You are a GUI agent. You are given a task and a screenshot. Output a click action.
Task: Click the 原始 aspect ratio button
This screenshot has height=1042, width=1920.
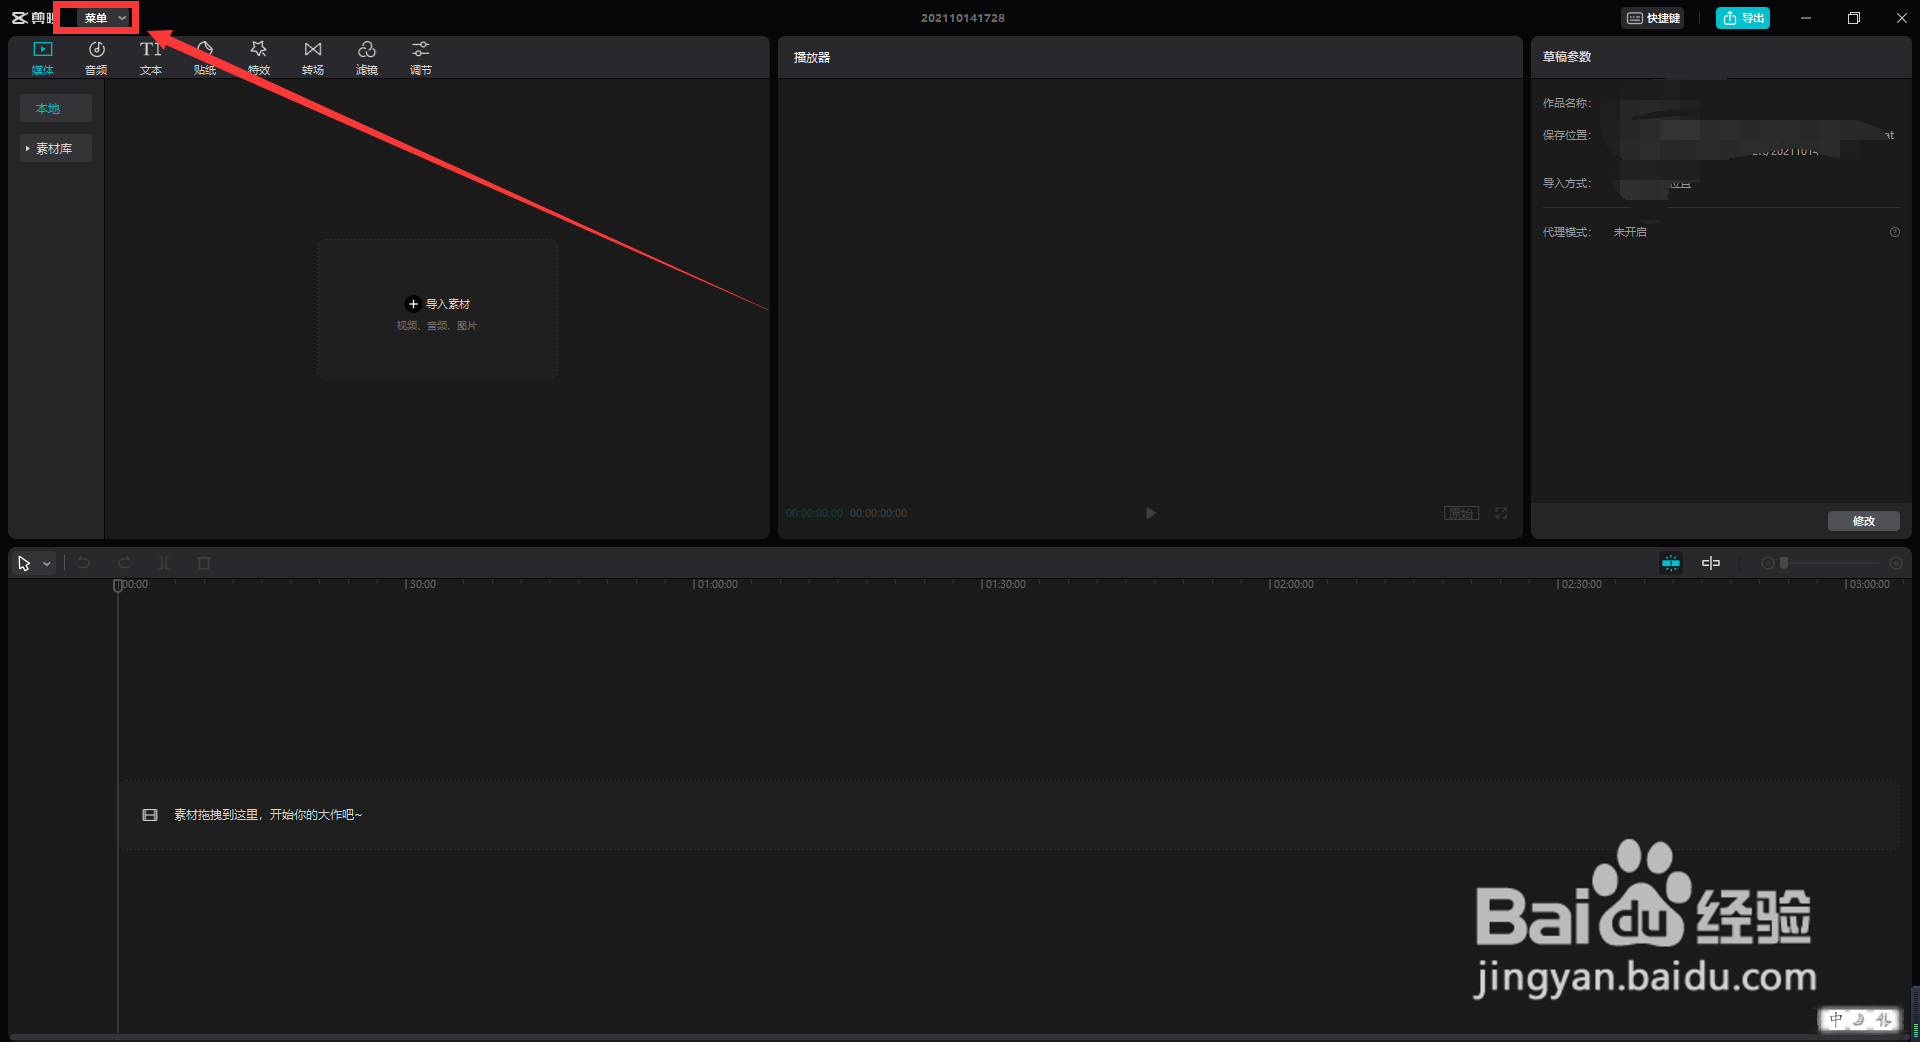(1461, 513)
